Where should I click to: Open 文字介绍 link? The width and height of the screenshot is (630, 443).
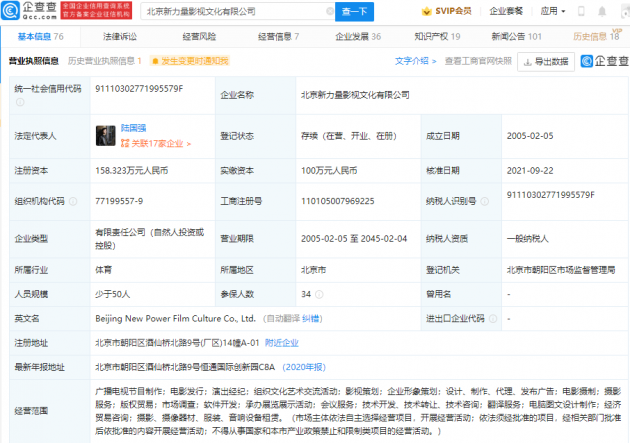pyautogui.click(x=415, y=61)
